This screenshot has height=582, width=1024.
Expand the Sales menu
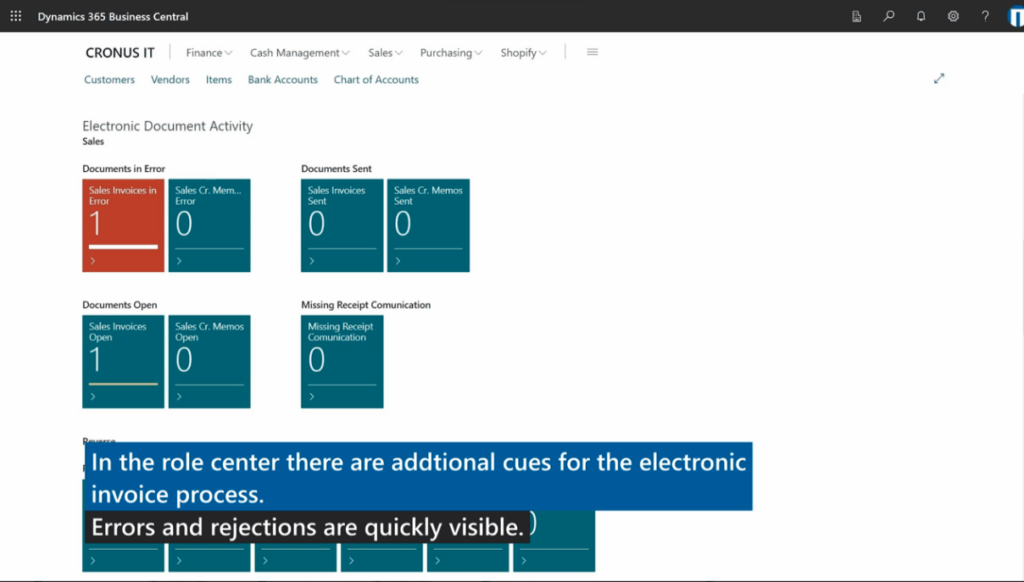tap(385, 53)
